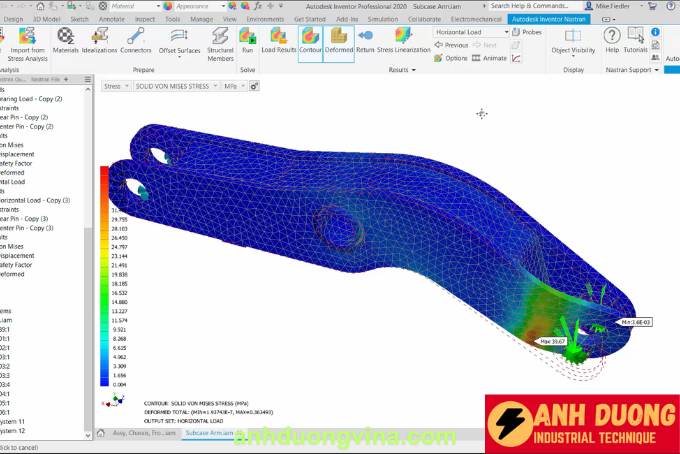Click the Materials icon in Prepare panel
The height and width of the screenshot is (454, 680).
65,41
